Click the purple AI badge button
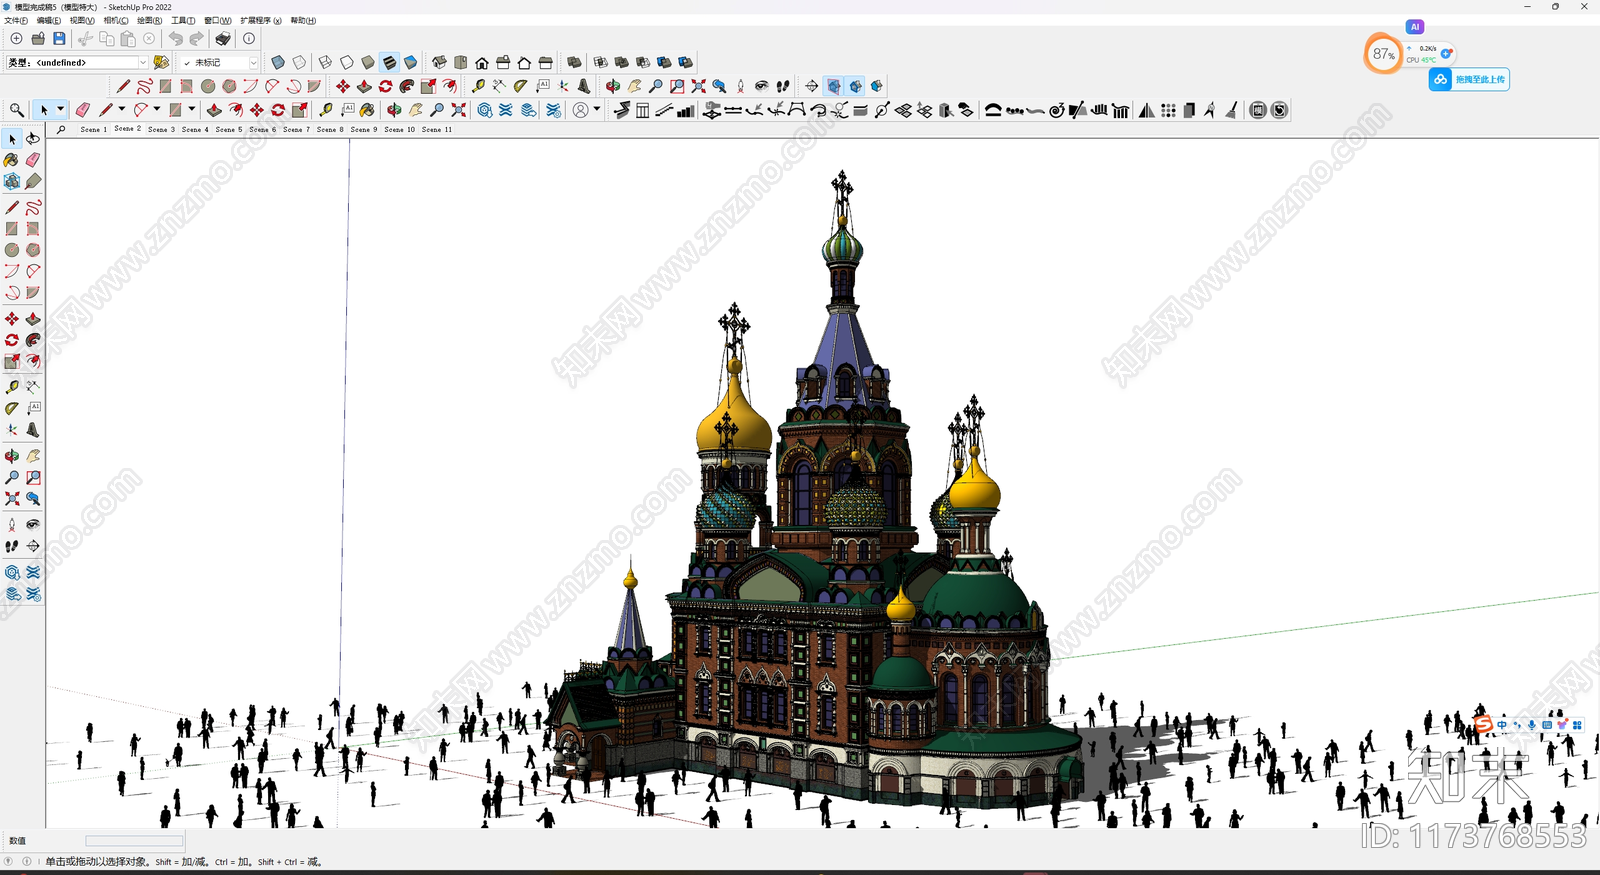Screen dimensions: 1600x875 click(x=1414, y=27)
